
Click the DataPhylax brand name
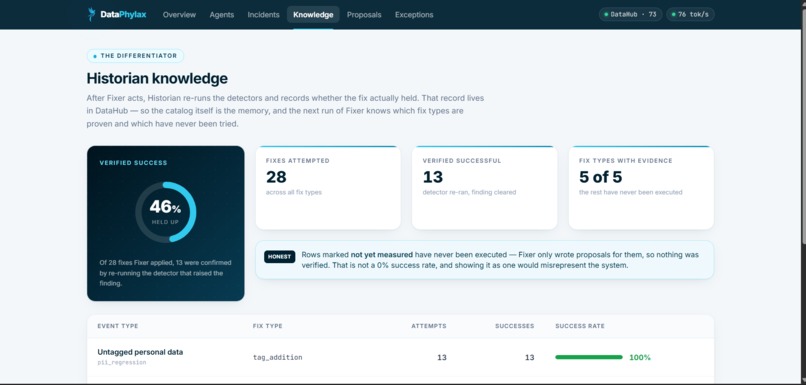(123, 14)
